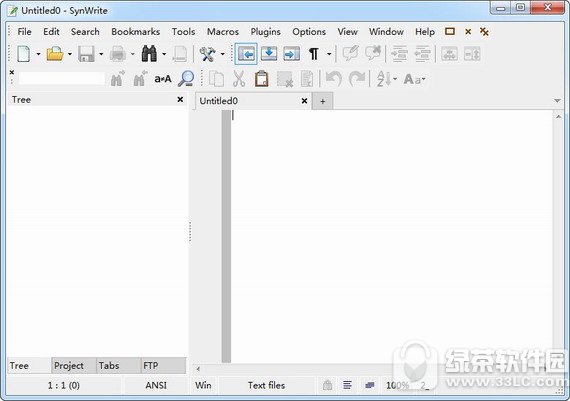The image size is (570, 401).
Task: Click the Paste clipboard icon
Action: pyautogui.click(x=262, y=79)
